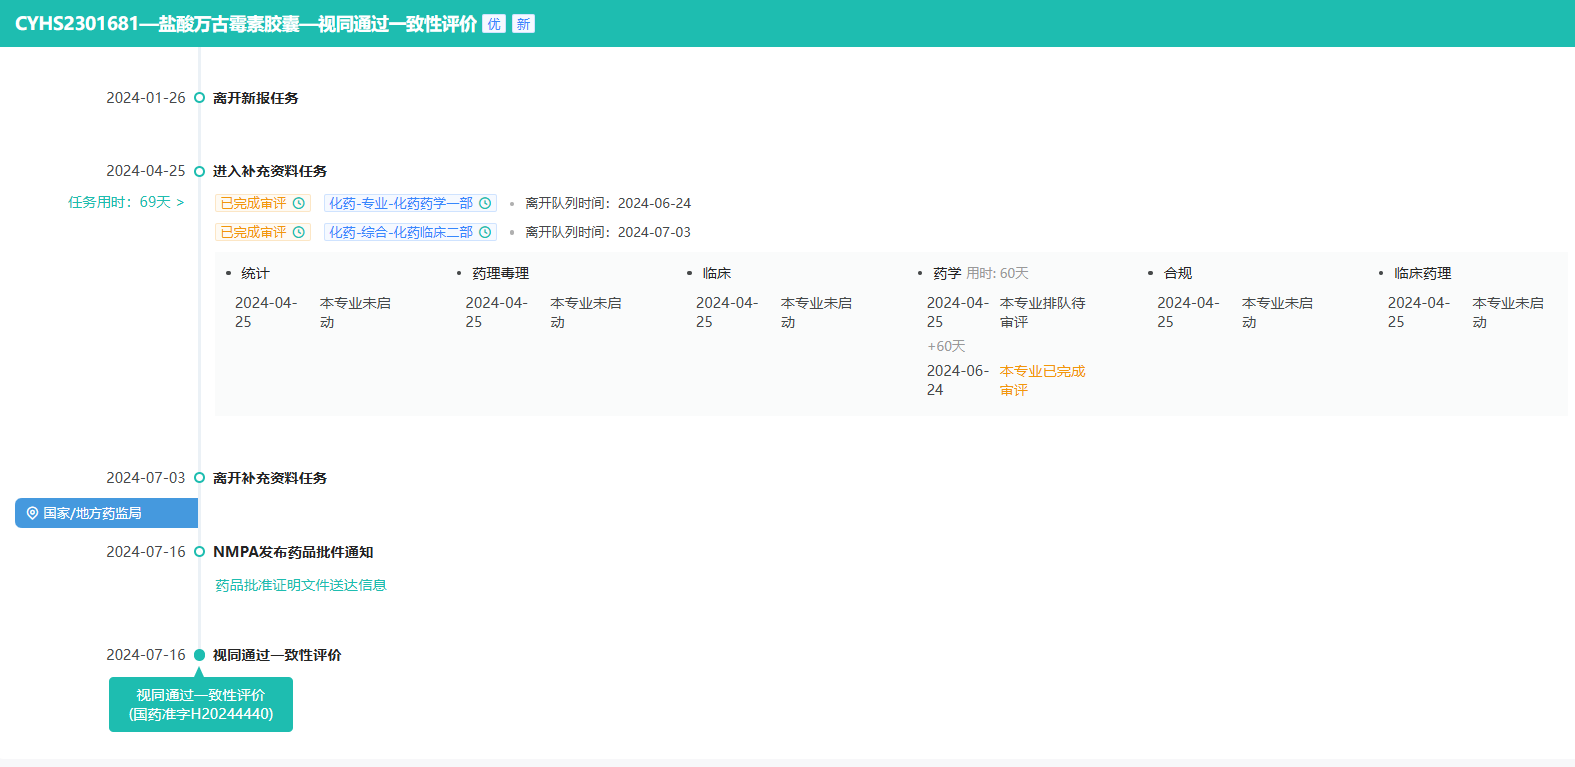Click the 国药准字H20244440 approval badge

coord(201,705)
